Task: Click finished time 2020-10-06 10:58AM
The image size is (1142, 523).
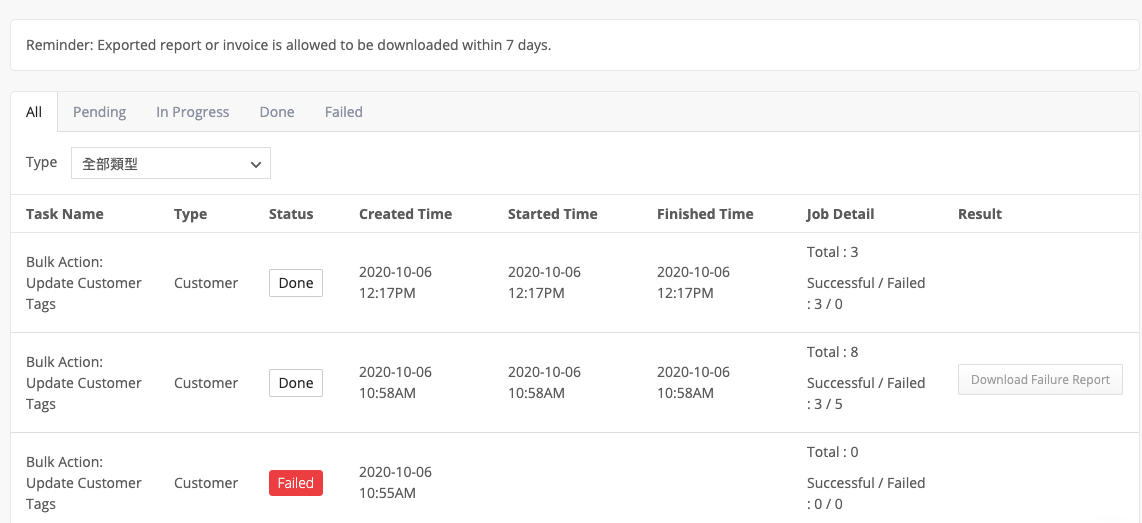Action: 693,383
